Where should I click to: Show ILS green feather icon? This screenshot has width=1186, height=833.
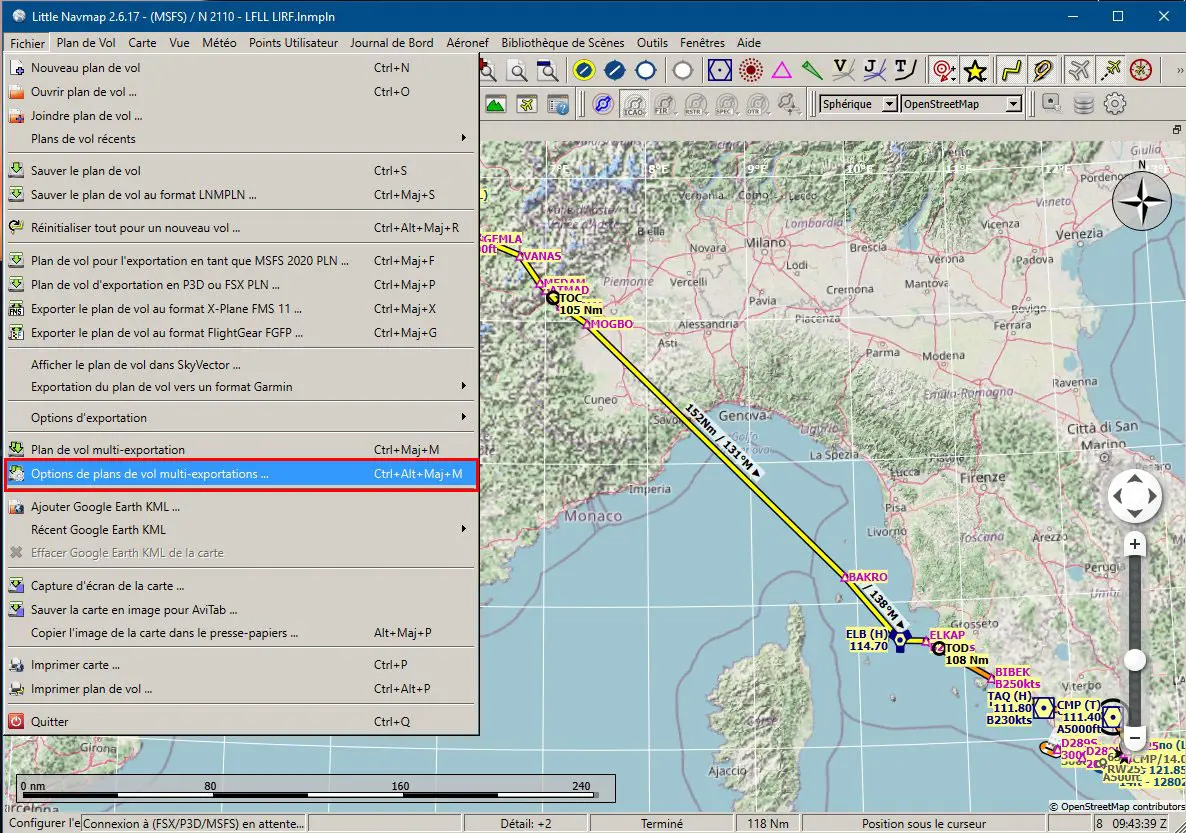point(812,70)
